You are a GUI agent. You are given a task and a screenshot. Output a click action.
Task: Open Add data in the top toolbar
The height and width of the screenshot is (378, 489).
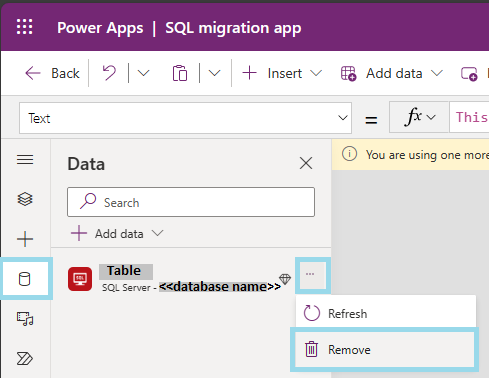tap(392, 73)
